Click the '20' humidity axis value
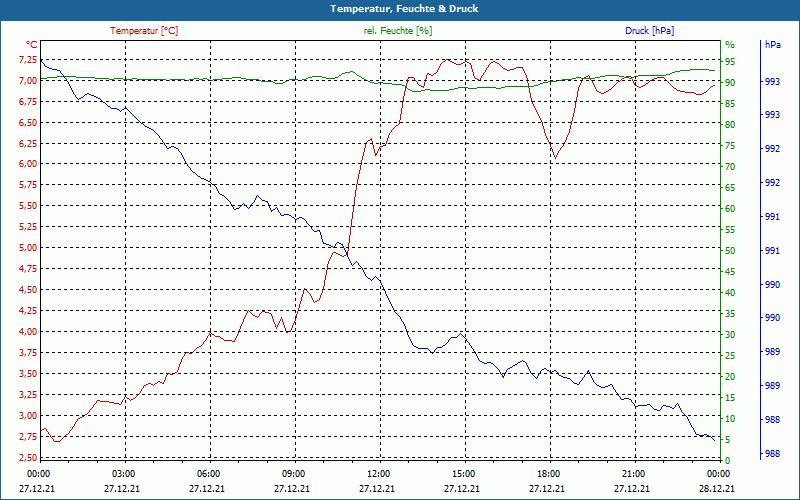Screen dimensions: 800x500 point(730,377)
